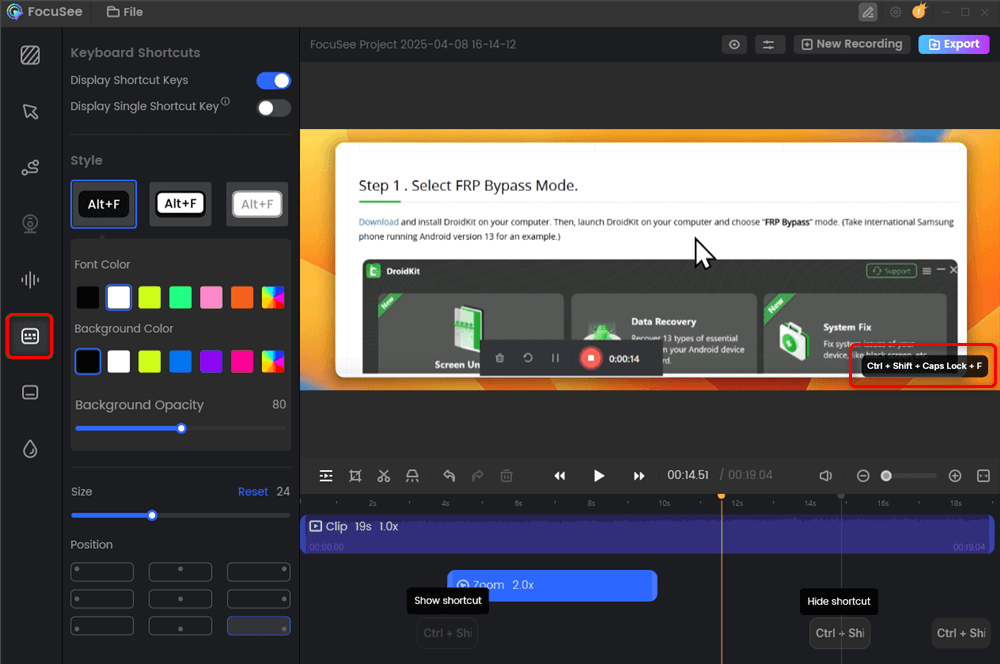Open the settings gear in title bar
This screenshot has width=1000, height=664.
895,12
